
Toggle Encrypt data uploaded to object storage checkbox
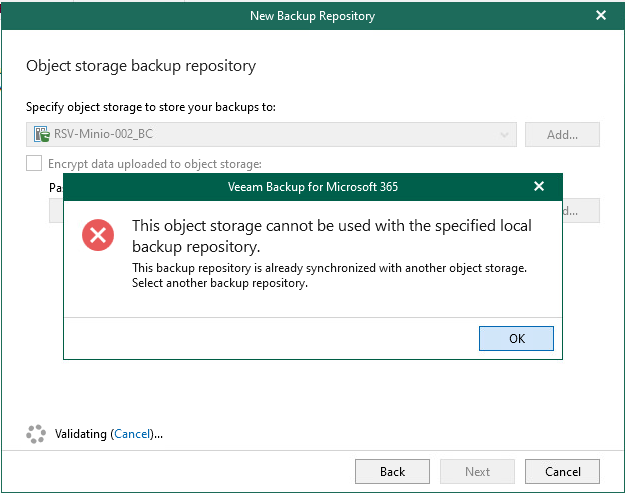tap(34, 163)
